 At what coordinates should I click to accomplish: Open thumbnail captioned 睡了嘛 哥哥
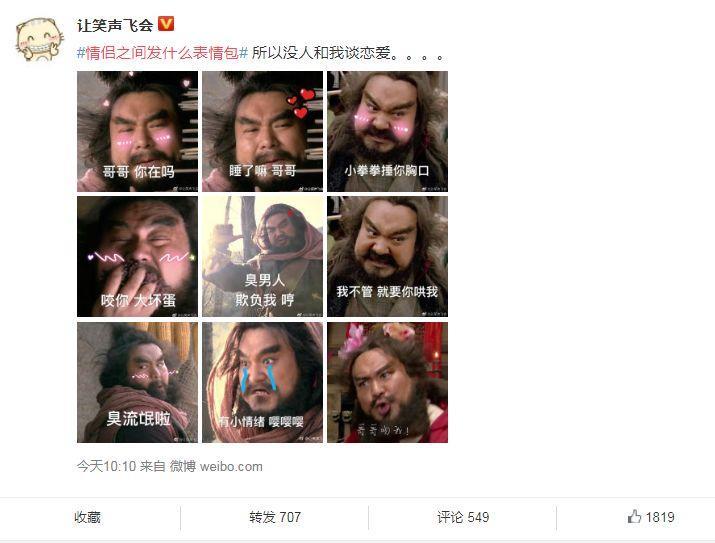tap(262, 131)
